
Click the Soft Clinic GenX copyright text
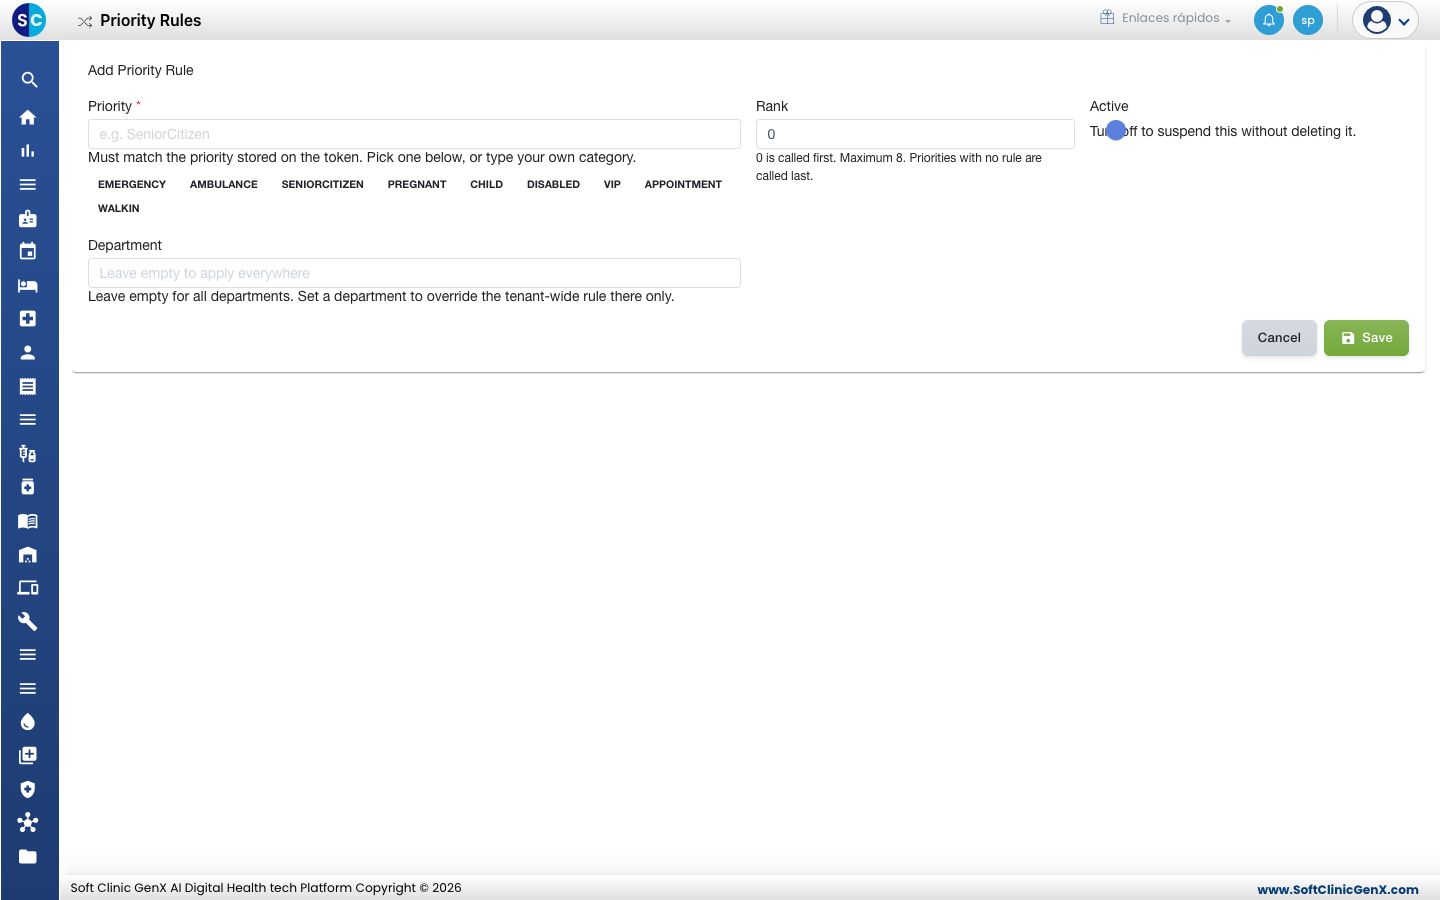click(266, 888)
